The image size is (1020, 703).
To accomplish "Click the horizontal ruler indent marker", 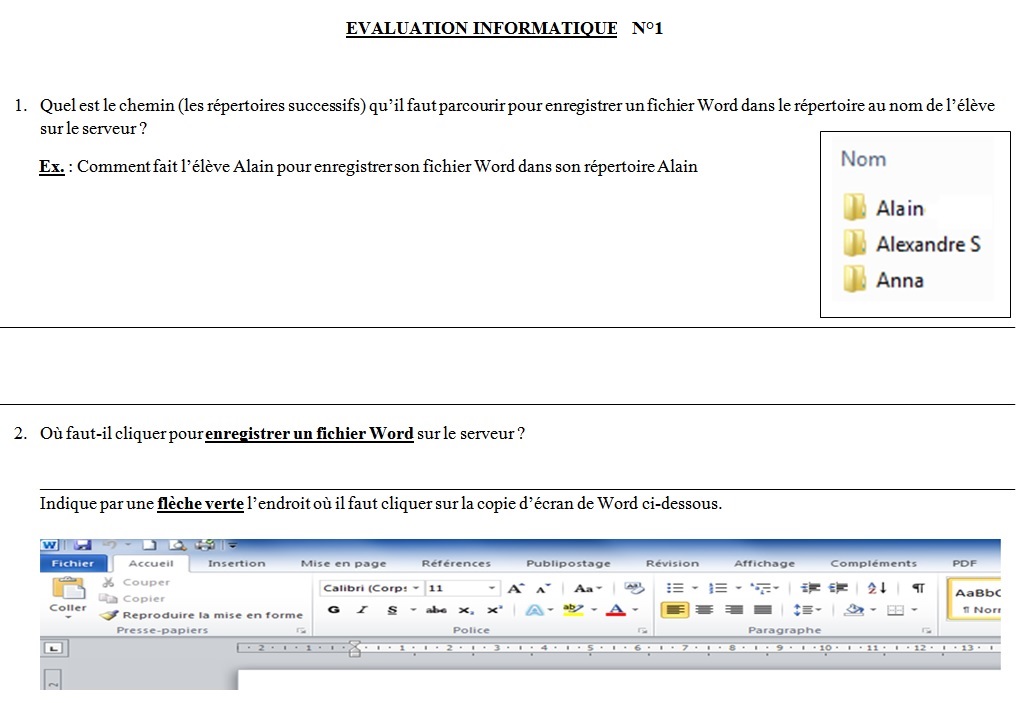I will click(x=355, y=648).
